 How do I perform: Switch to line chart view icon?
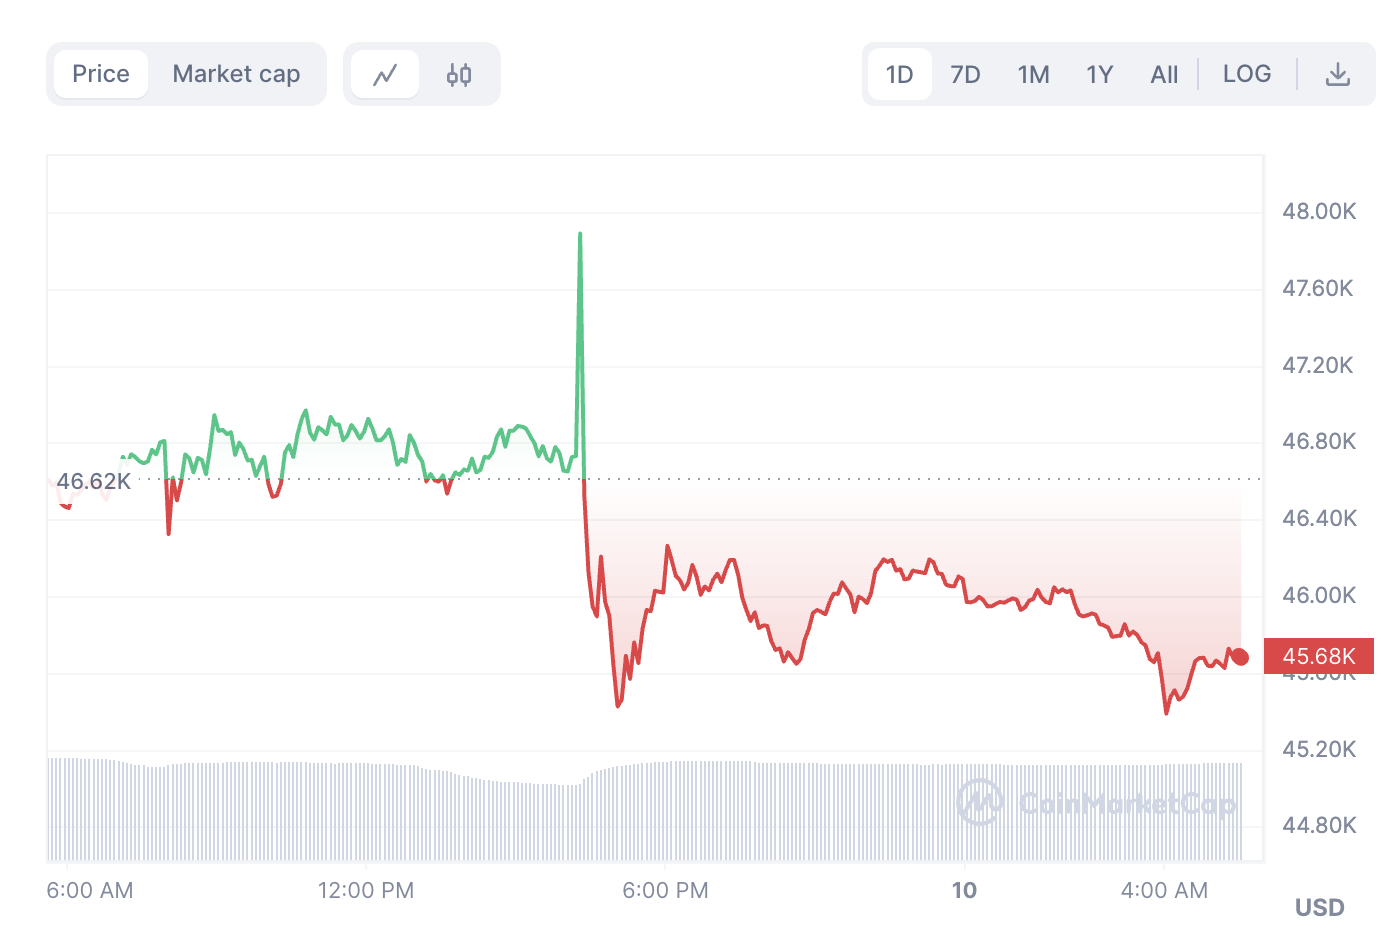pos(385,75)
